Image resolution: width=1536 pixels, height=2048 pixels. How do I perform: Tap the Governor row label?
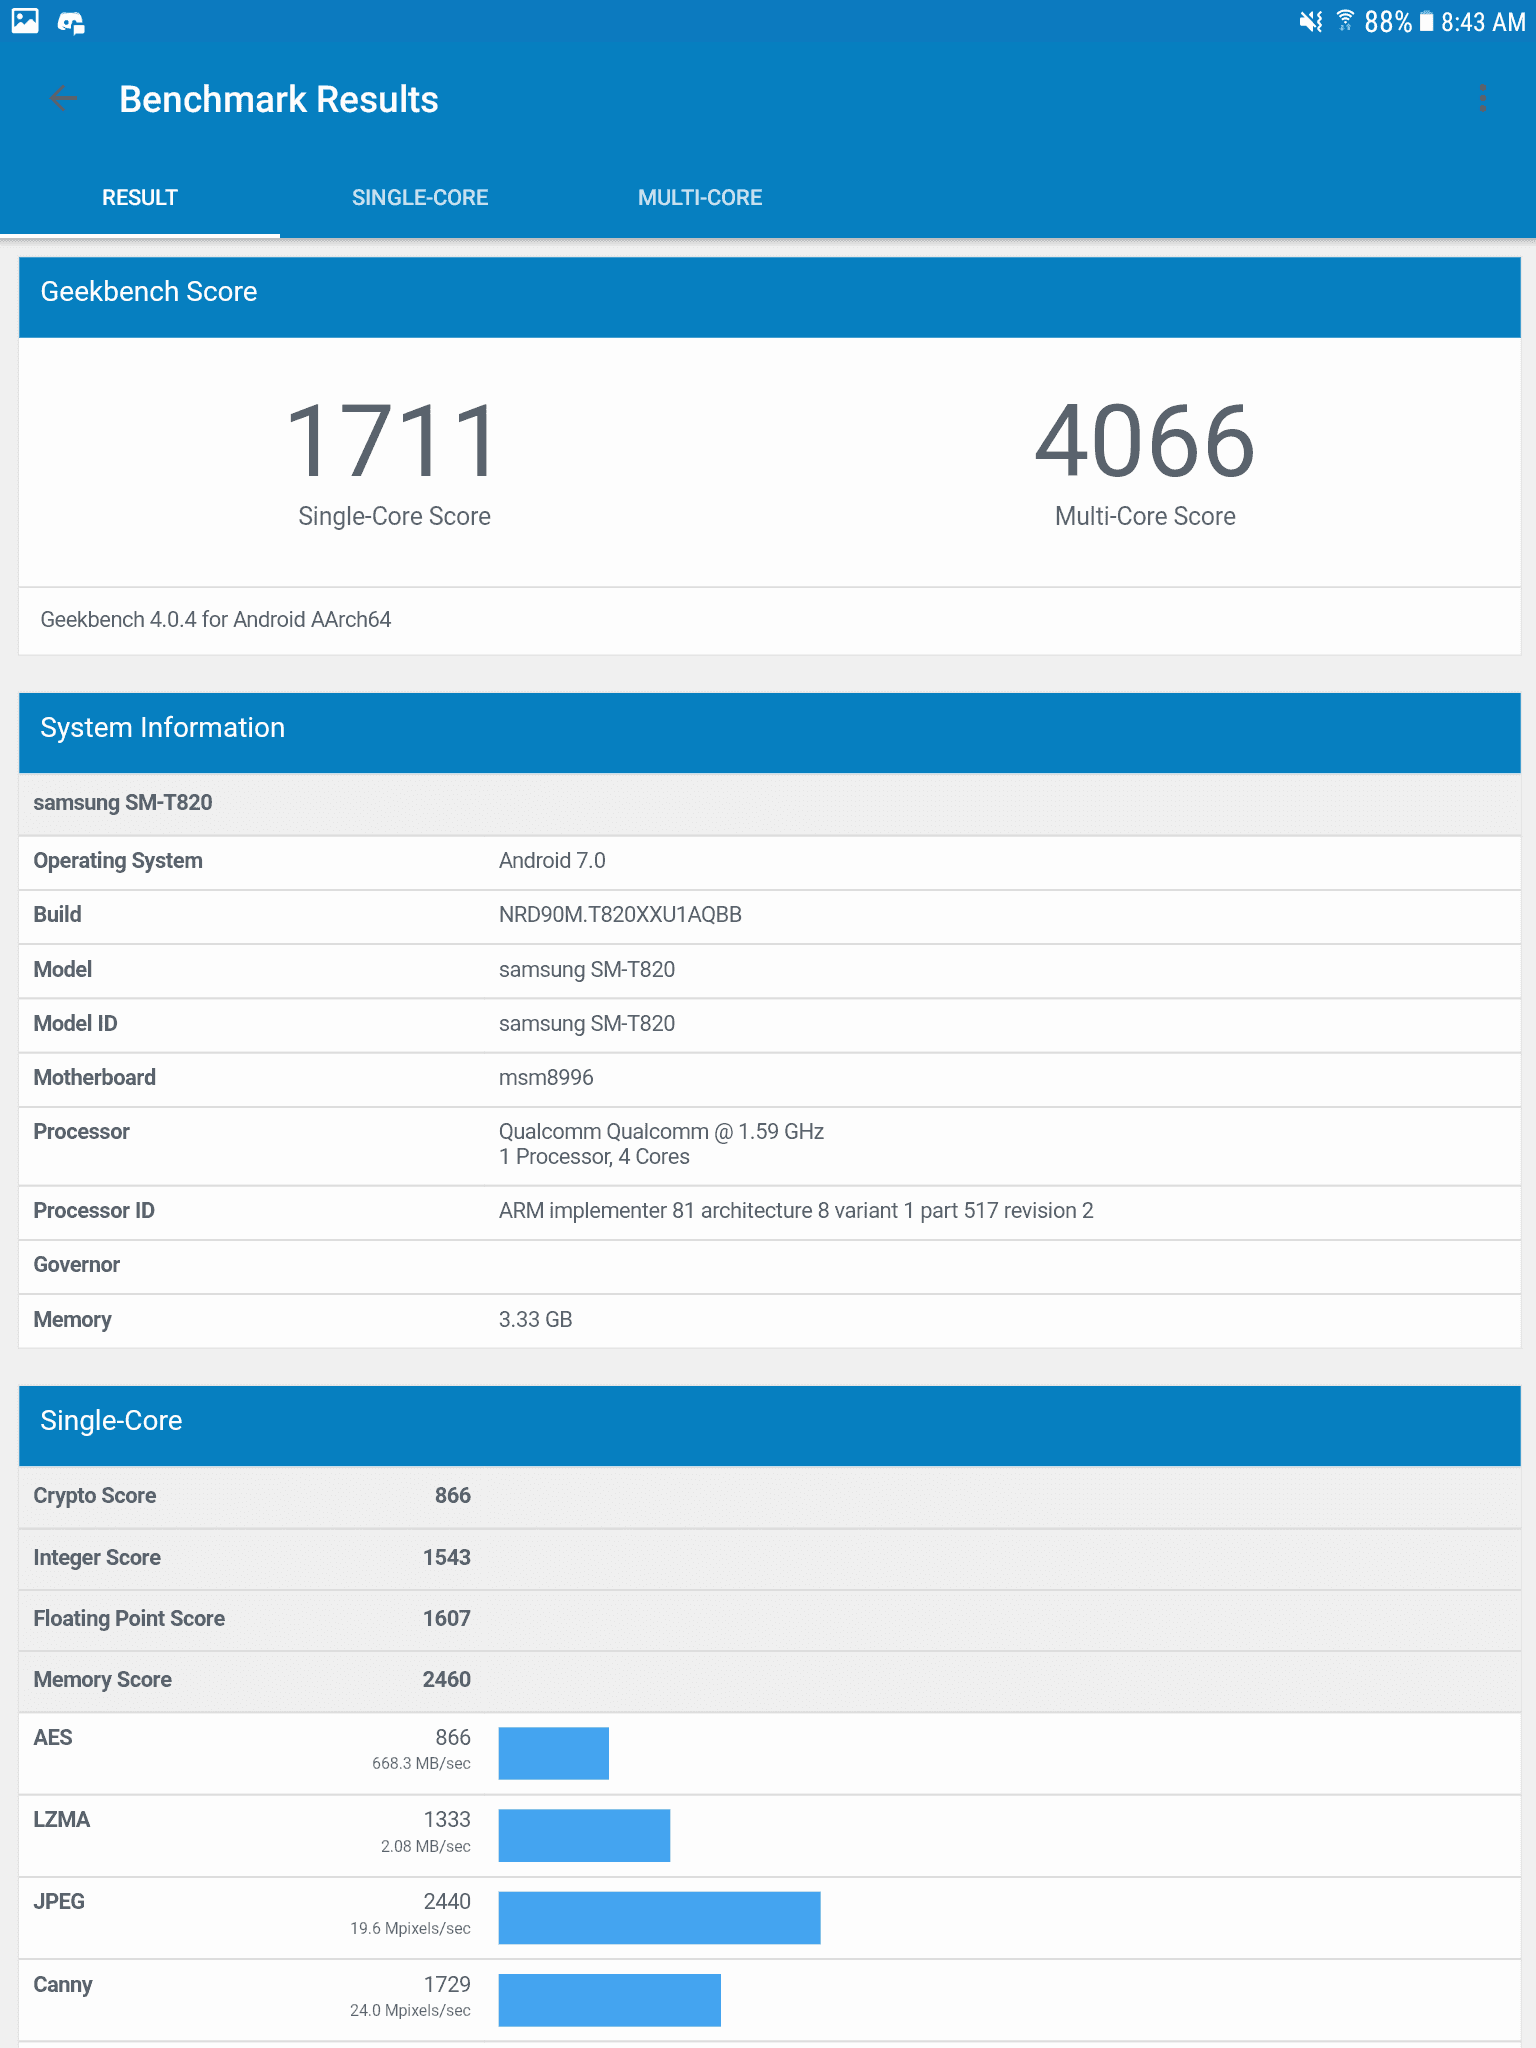click(77, 1265)
